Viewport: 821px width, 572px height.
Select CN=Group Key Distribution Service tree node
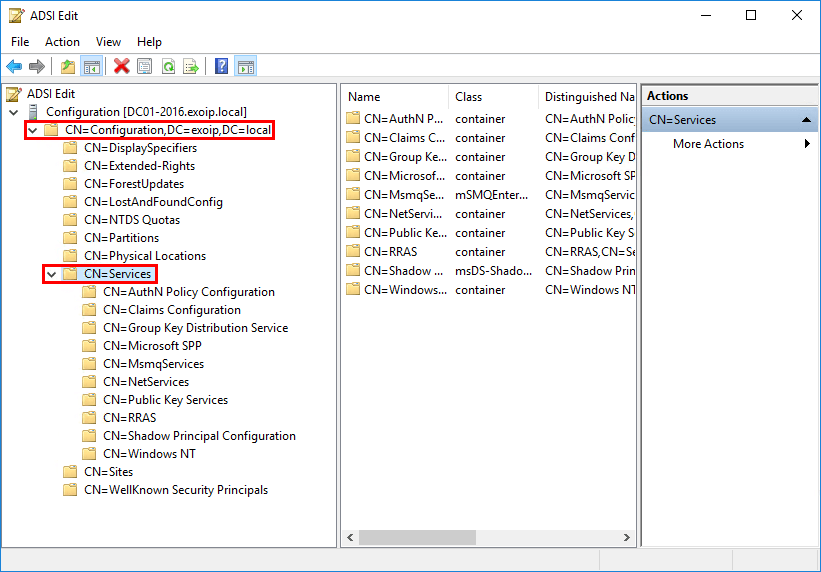(x=196, y=328)
